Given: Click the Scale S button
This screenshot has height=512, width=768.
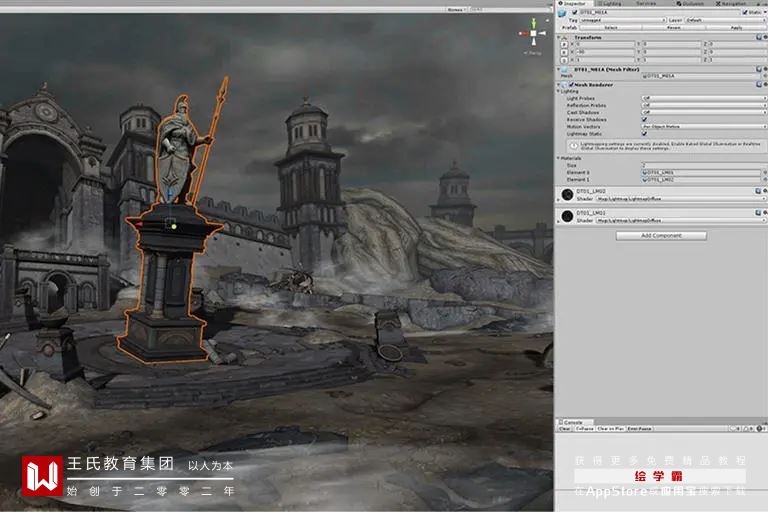Looking at the screenshot, I should tap(564, 60).
